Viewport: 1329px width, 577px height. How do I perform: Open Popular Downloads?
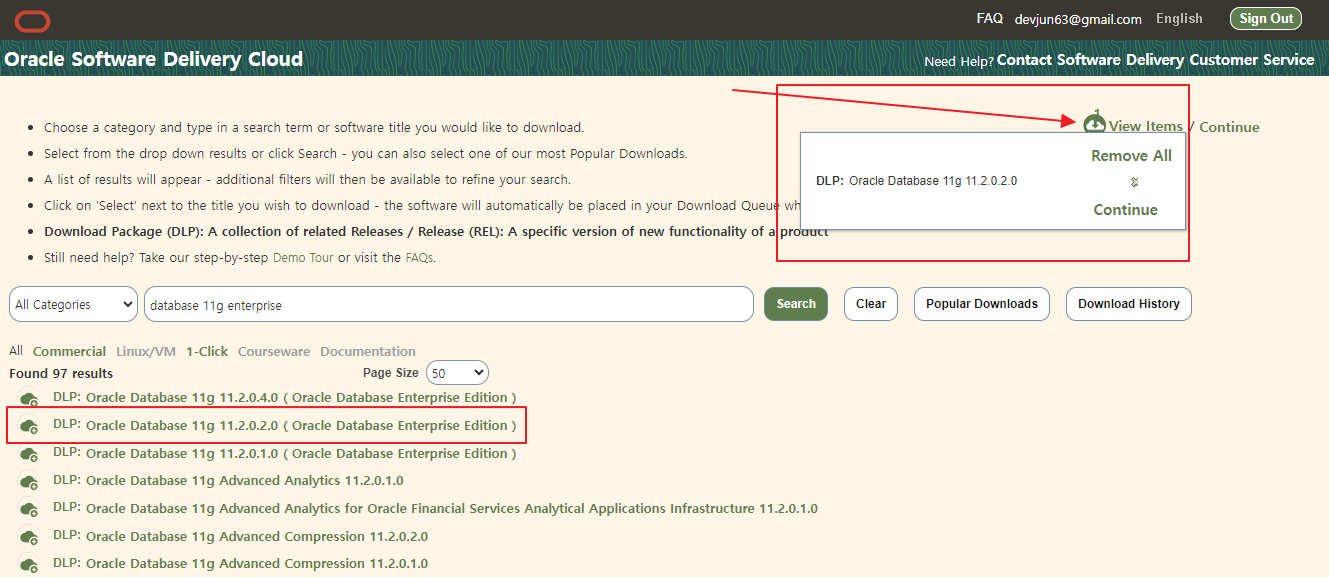[982, 304]
